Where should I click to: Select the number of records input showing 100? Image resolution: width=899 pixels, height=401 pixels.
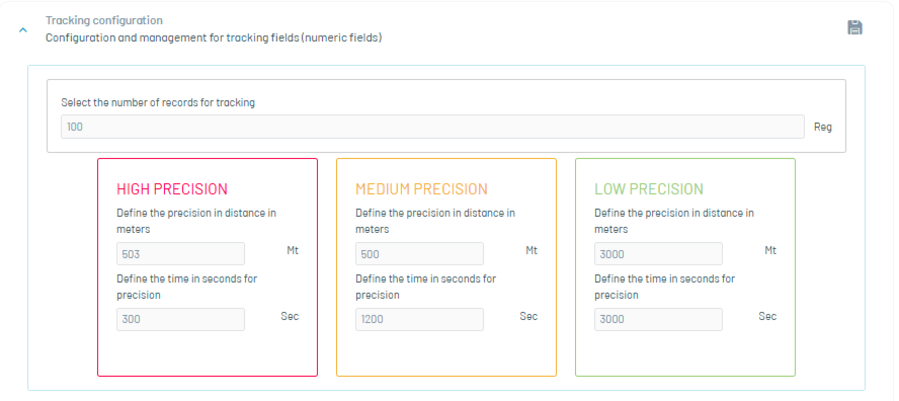click(x=432, y=127)
